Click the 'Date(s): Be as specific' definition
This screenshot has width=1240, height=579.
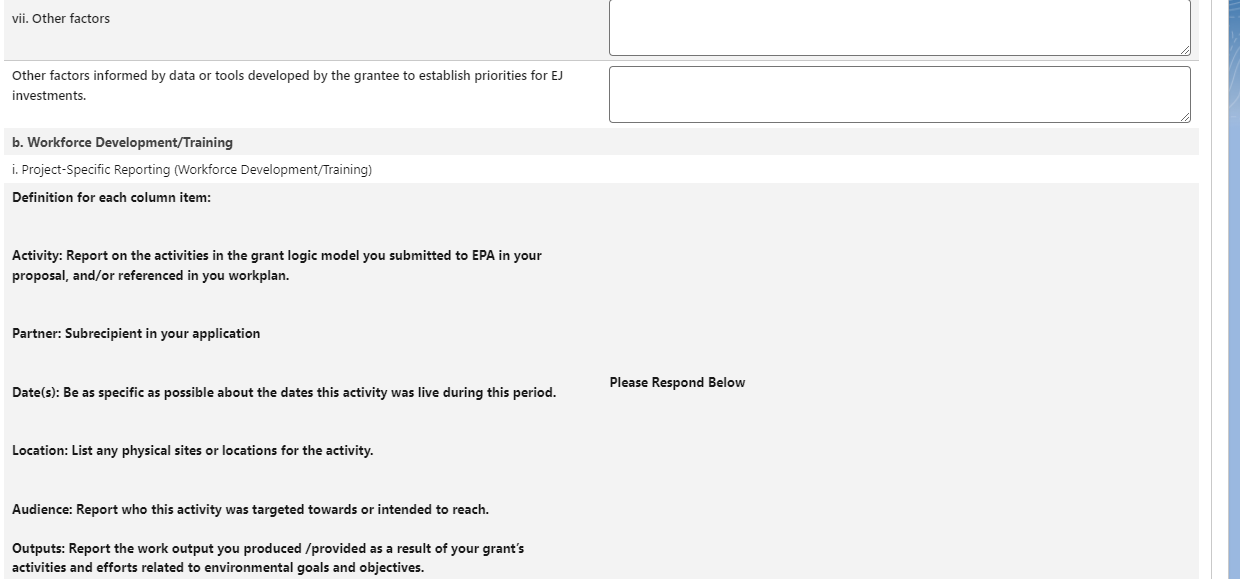284,393
